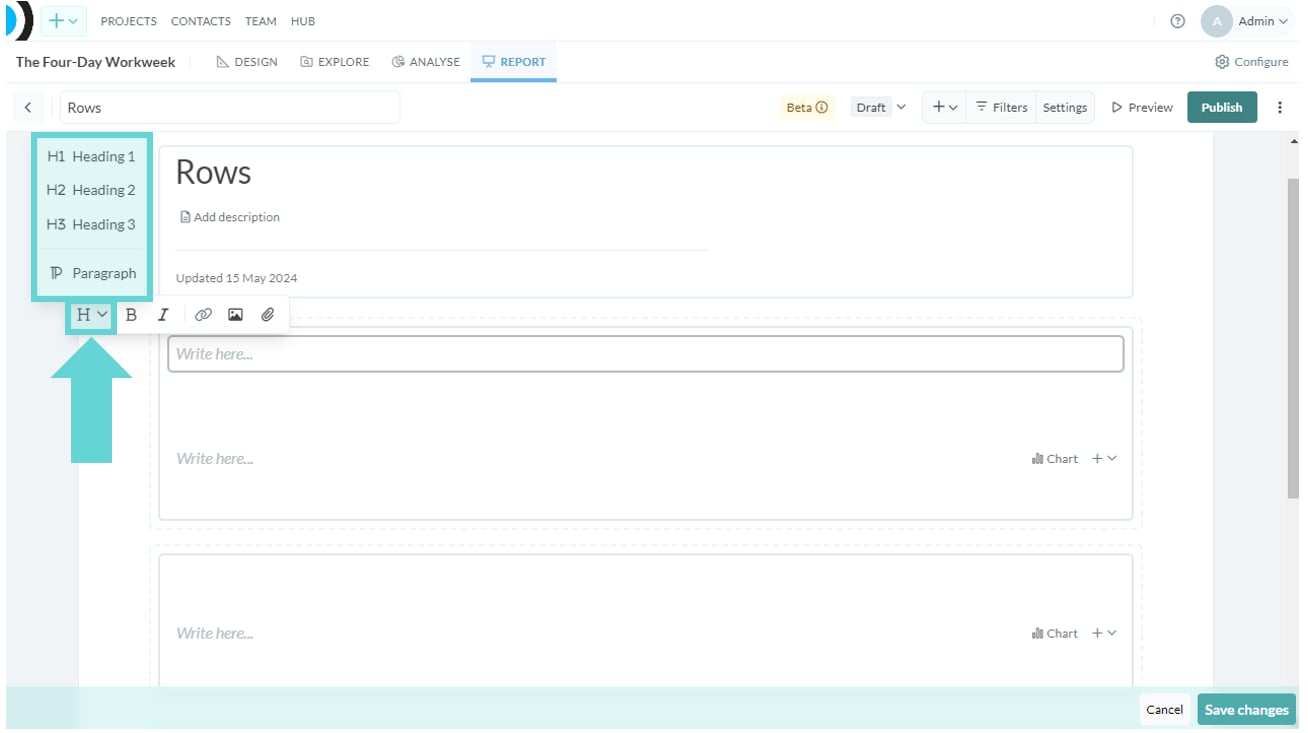Choose Heading 2 from the style list
The image size is (1308, 733).
[x=91, y=190]
